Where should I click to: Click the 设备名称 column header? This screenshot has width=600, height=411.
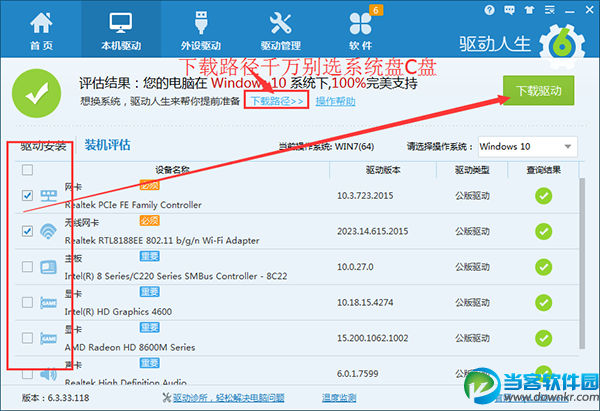(172, 170)
